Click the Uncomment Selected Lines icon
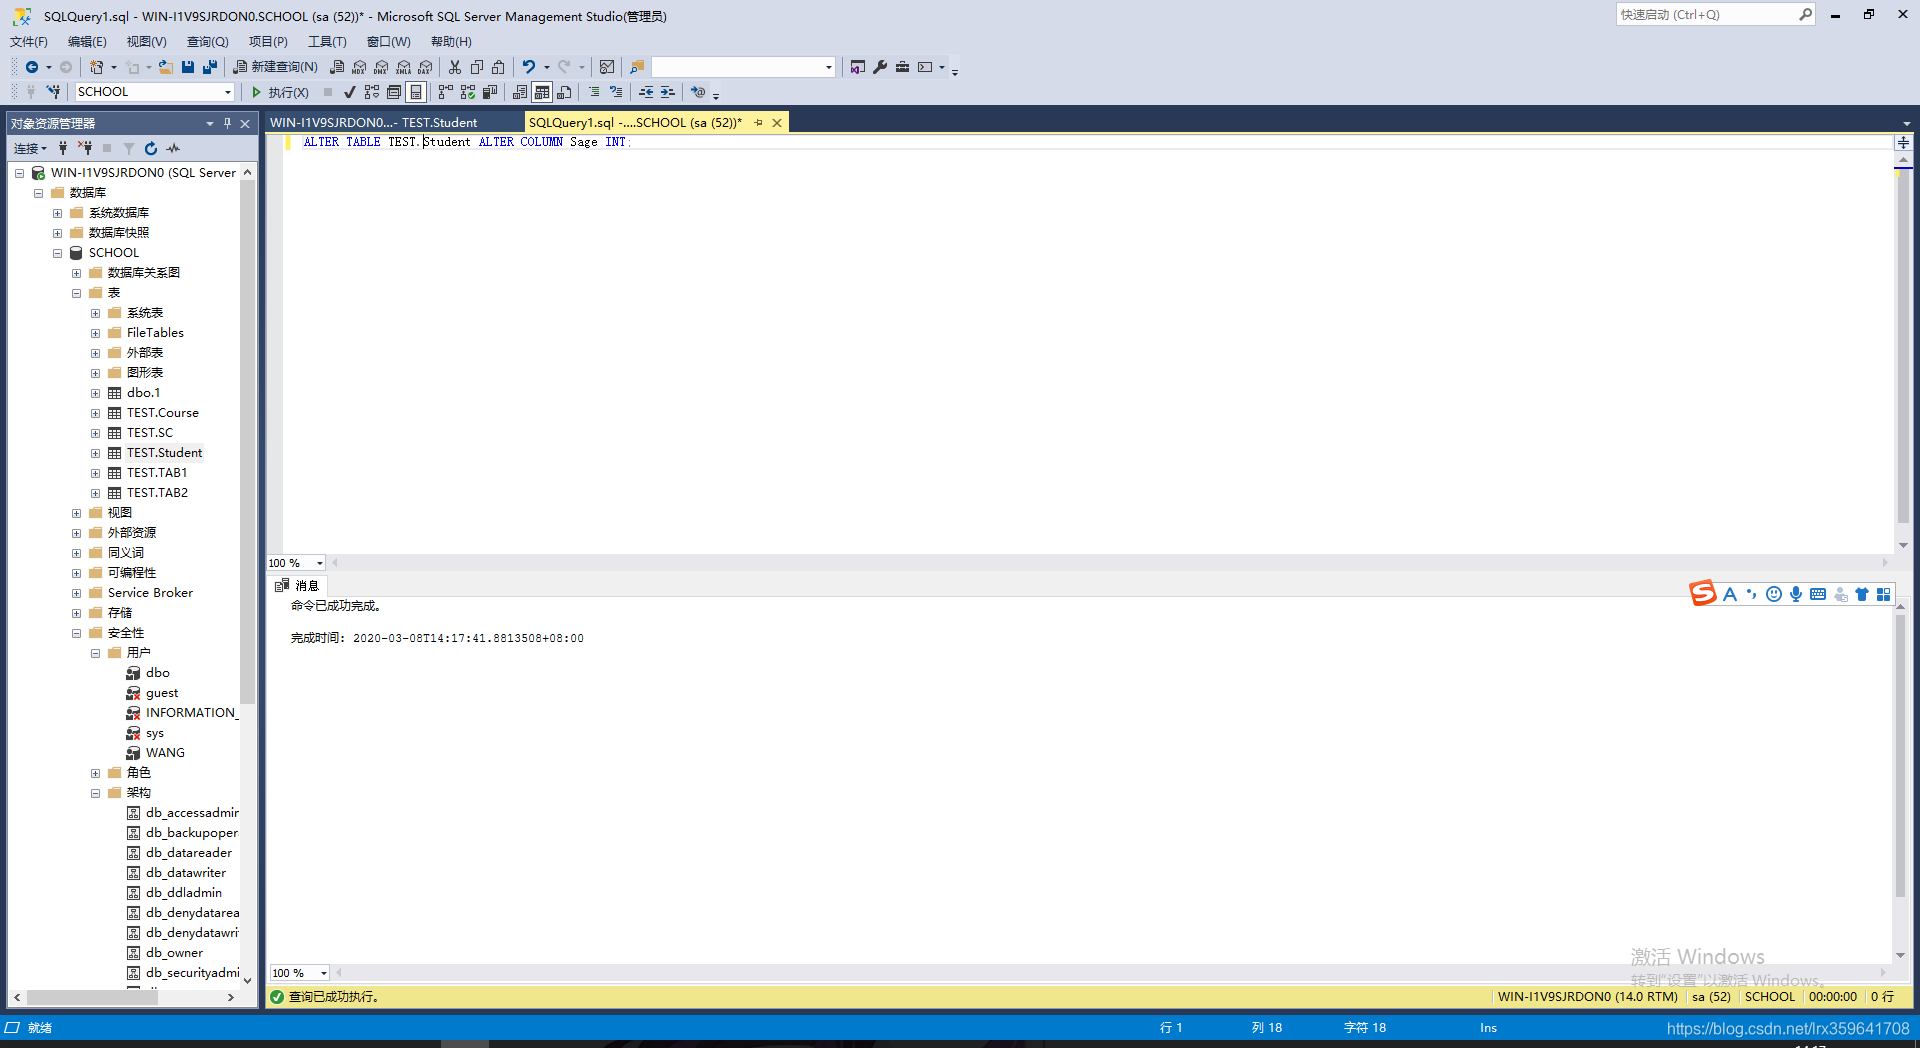 [616, 92]
